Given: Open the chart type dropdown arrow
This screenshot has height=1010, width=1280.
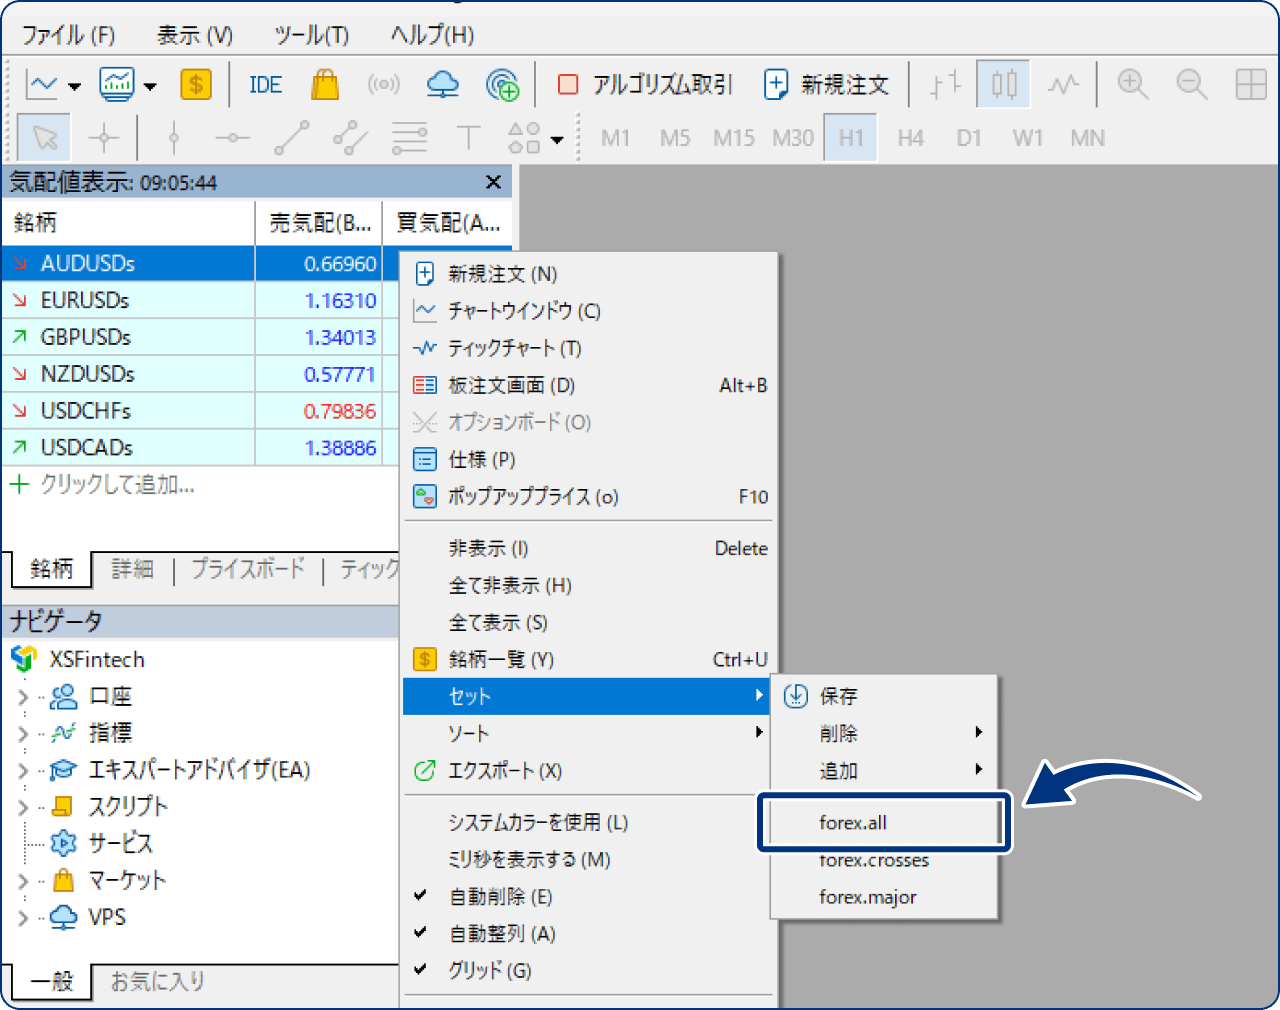Looking at the screenshot, I should (74, 85).
